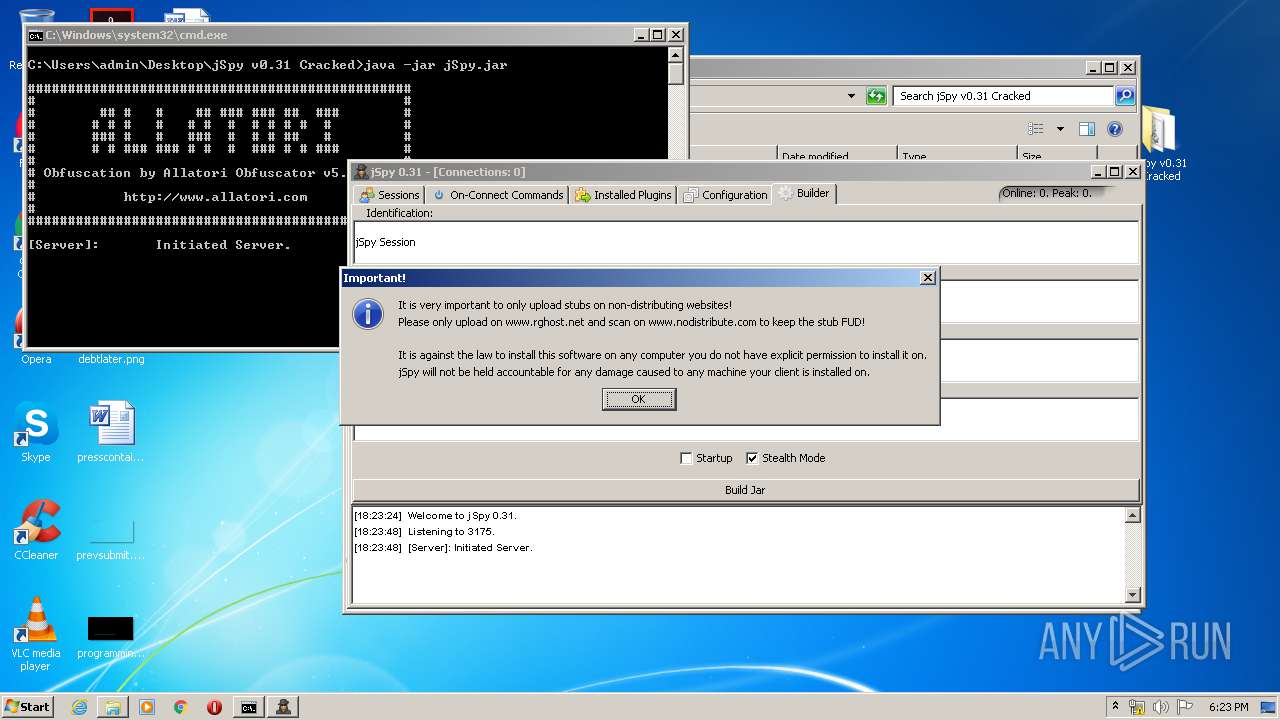This screenshot has width=1280, height=720.
Task: Click the cmd window scrollbar thumb
Action: point(676,73)
